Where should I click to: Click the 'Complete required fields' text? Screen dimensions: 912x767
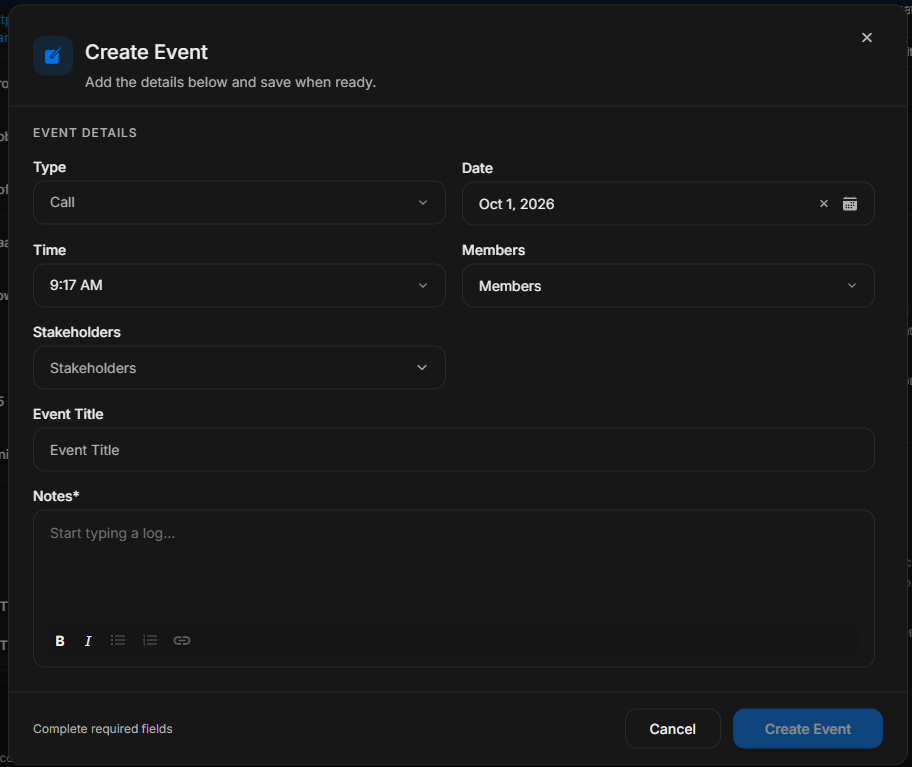tap(103, 729)
